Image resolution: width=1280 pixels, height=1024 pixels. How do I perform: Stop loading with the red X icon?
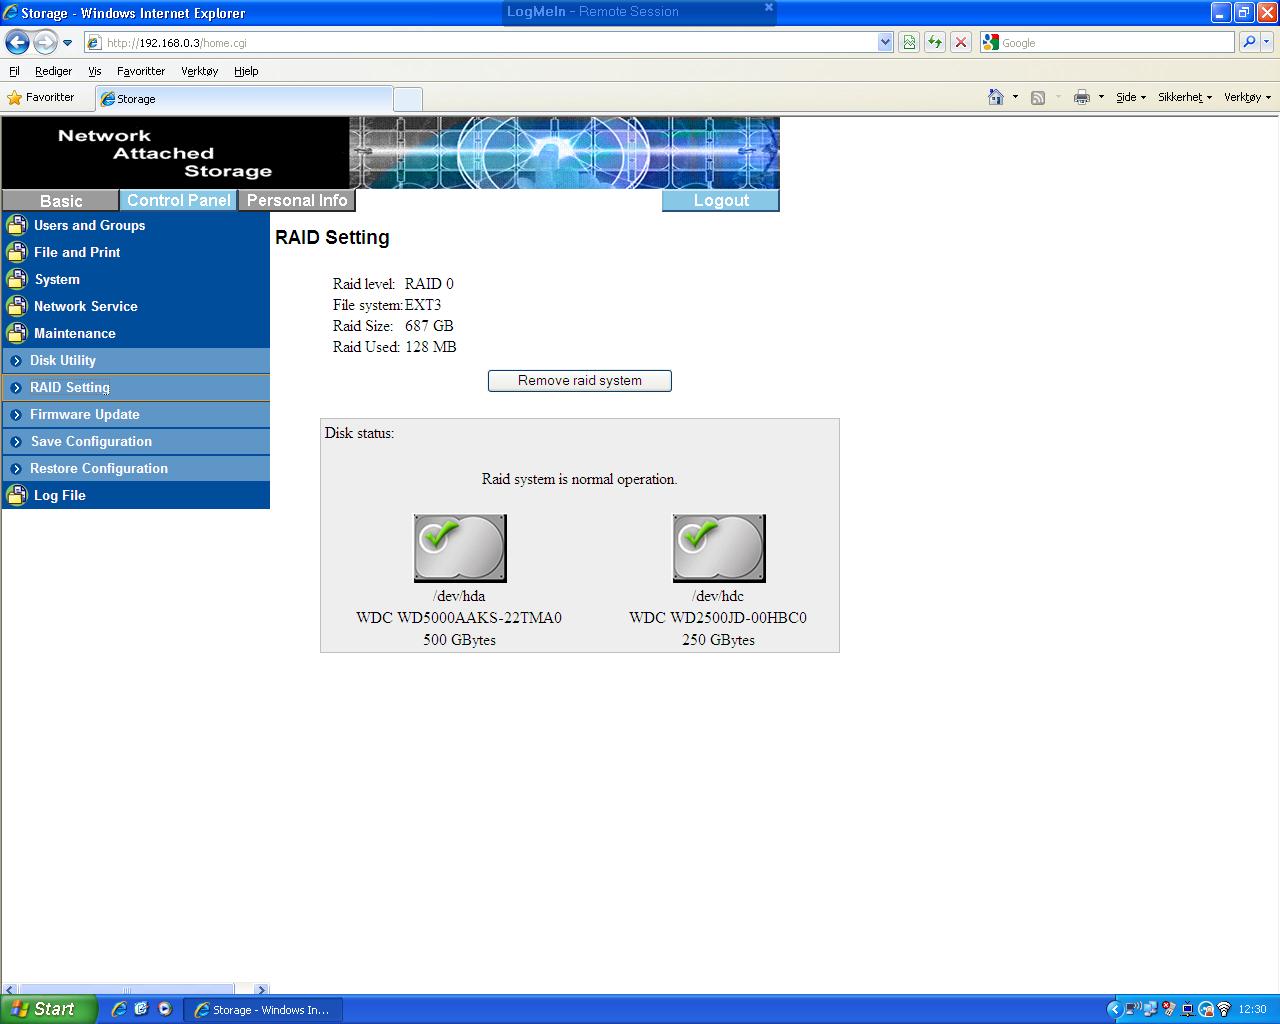pos(961,42)
